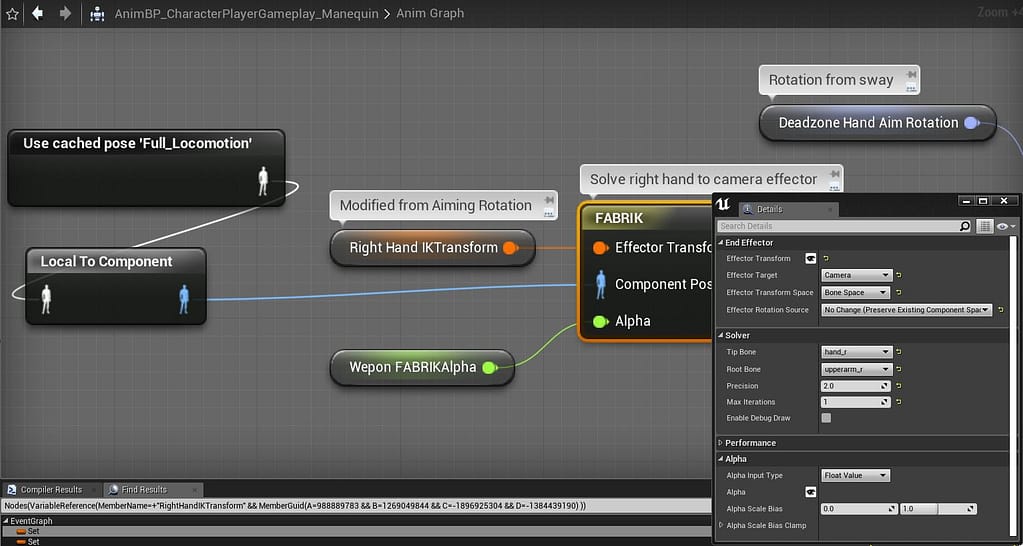Screen dimensions: 1023x546
Task: Open the Effector Target dropdown set to Camera
Action: click(856, 275)
